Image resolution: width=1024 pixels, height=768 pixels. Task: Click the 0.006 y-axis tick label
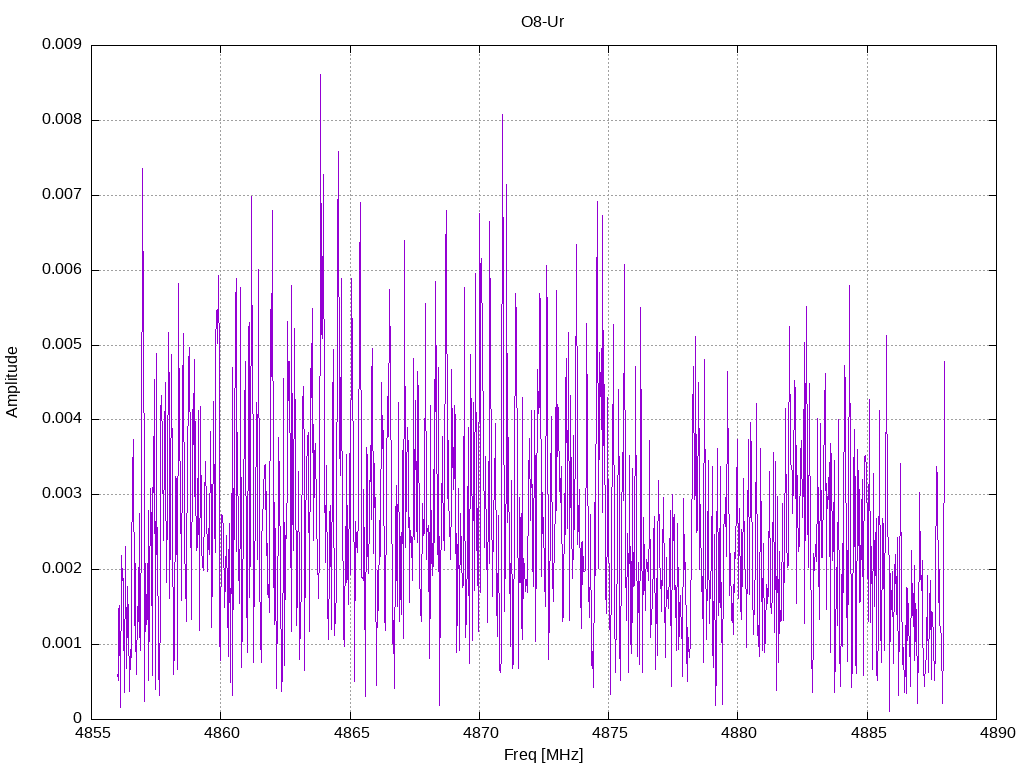(62, 270)
